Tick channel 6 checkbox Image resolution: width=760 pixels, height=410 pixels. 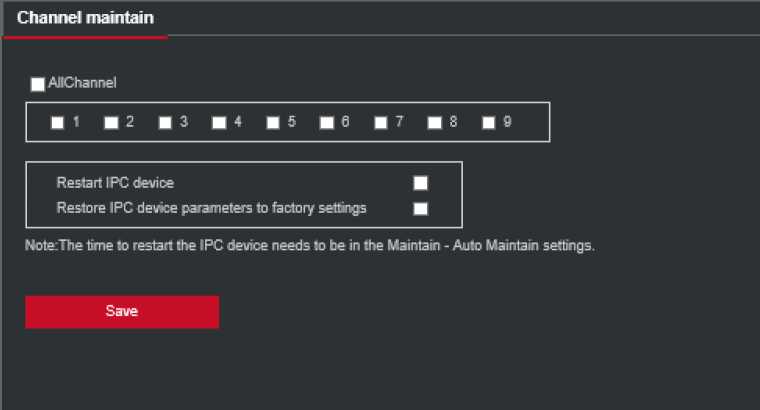327,123
